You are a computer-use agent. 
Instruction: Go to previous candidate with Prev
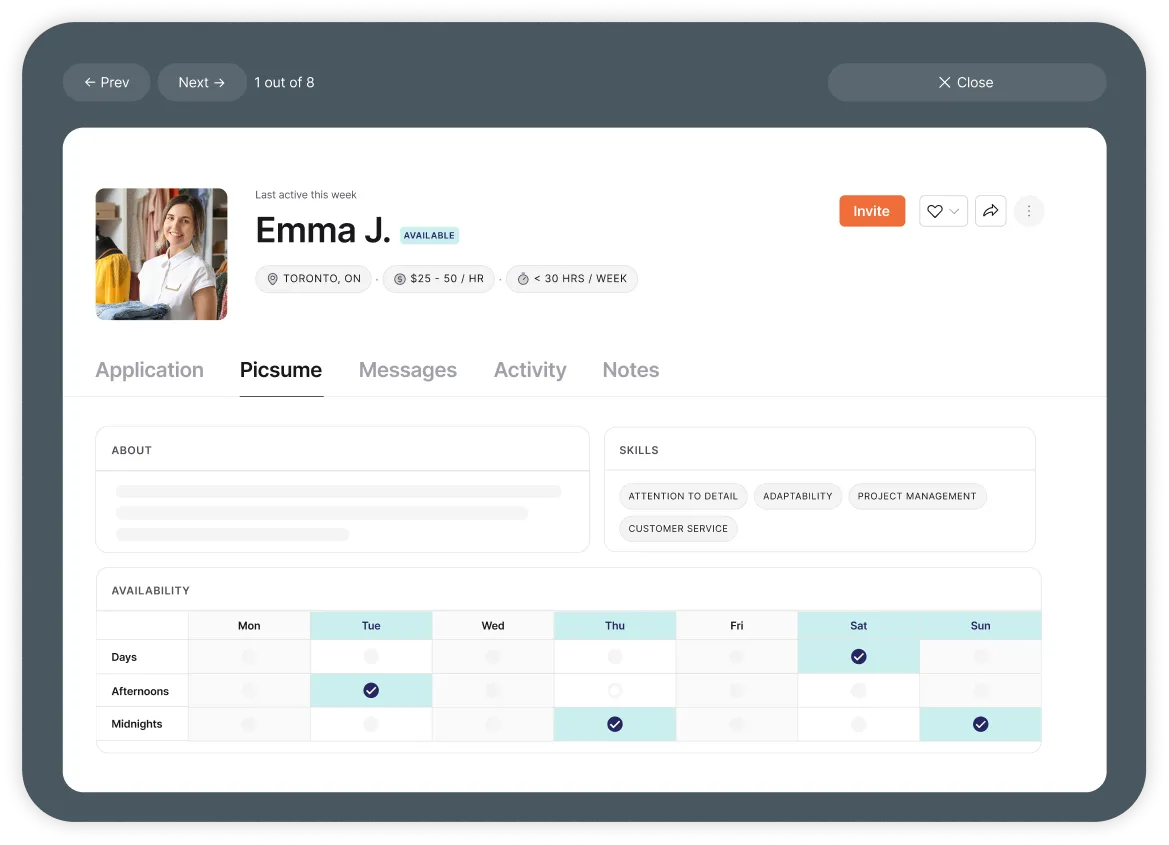click(107, 83)
